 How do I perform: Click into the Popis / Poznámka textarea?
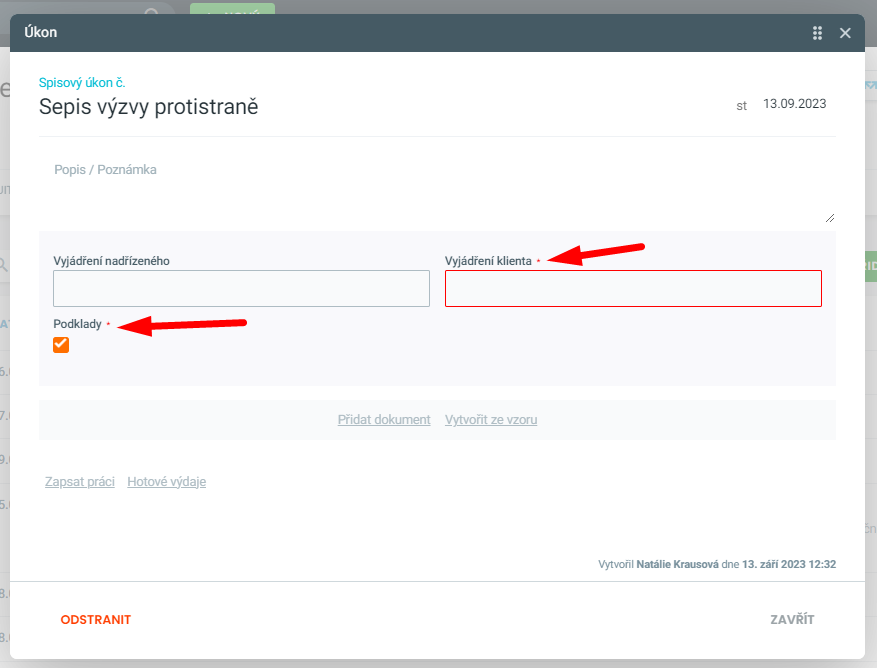pos(437,187)
